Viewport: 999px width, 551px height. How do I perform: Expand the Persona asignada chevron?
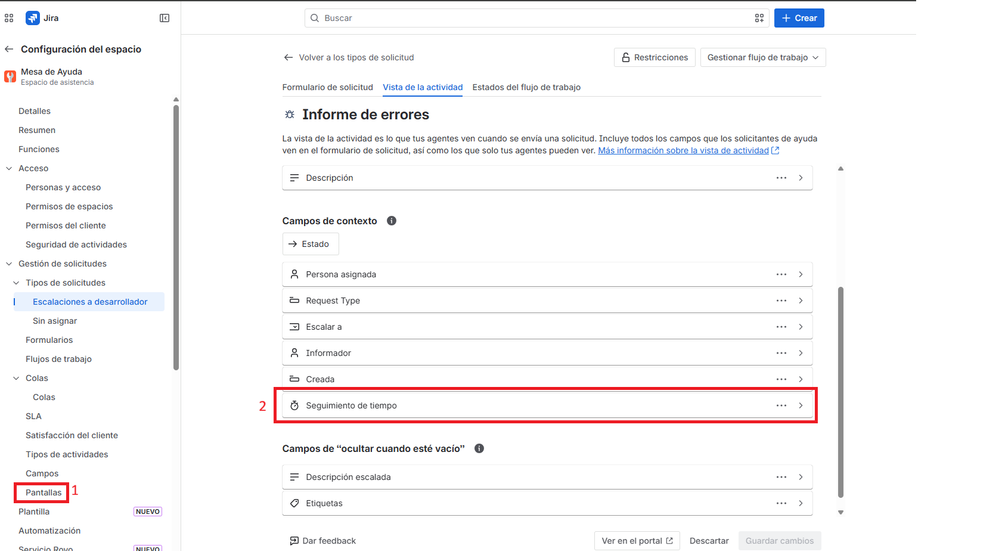coord(801,275)
